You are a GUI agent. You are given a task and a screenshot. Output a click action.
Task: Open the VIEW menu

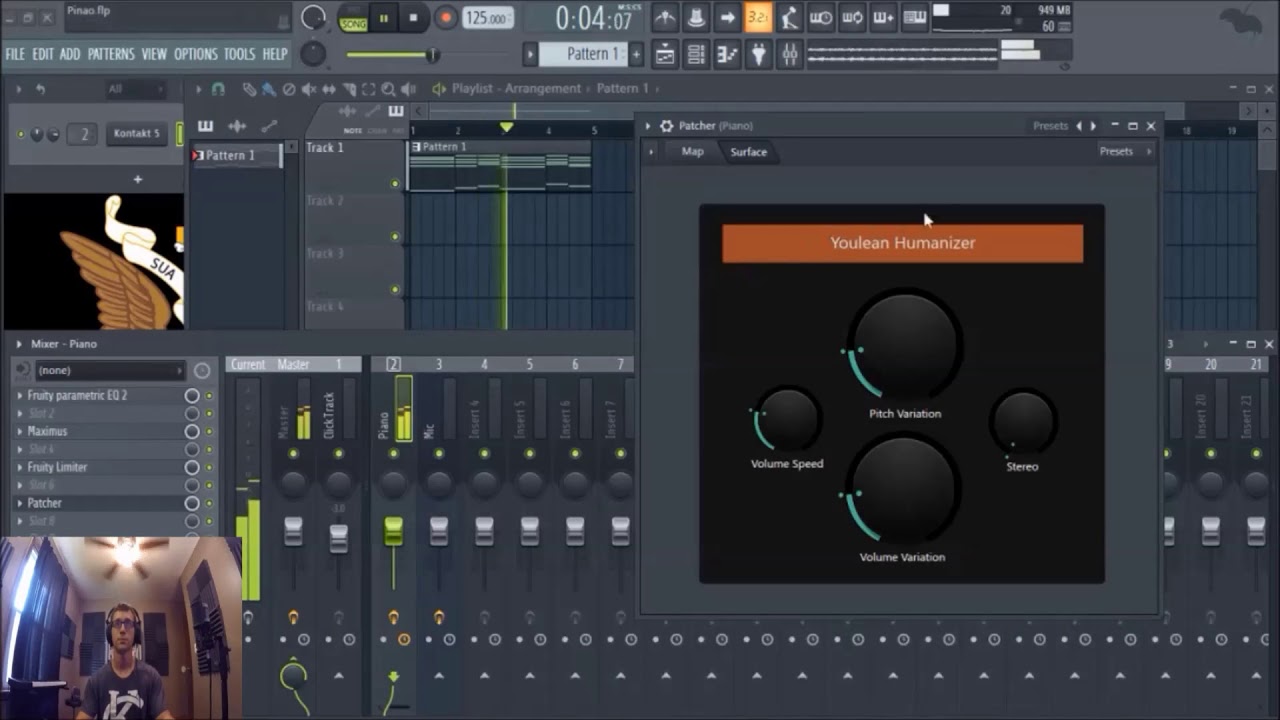154,54
